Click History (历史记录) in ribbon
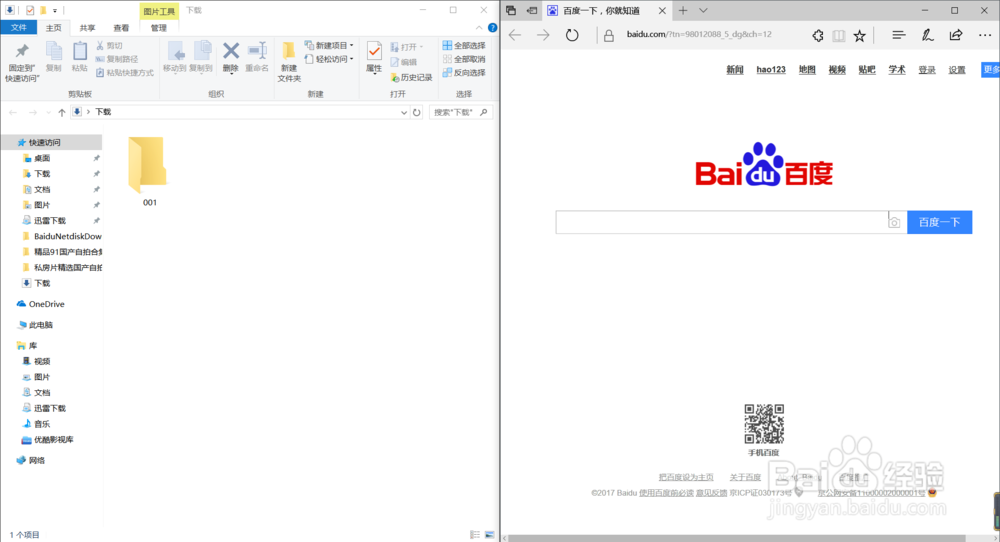The image size is (1000, 542). point(411,77)
